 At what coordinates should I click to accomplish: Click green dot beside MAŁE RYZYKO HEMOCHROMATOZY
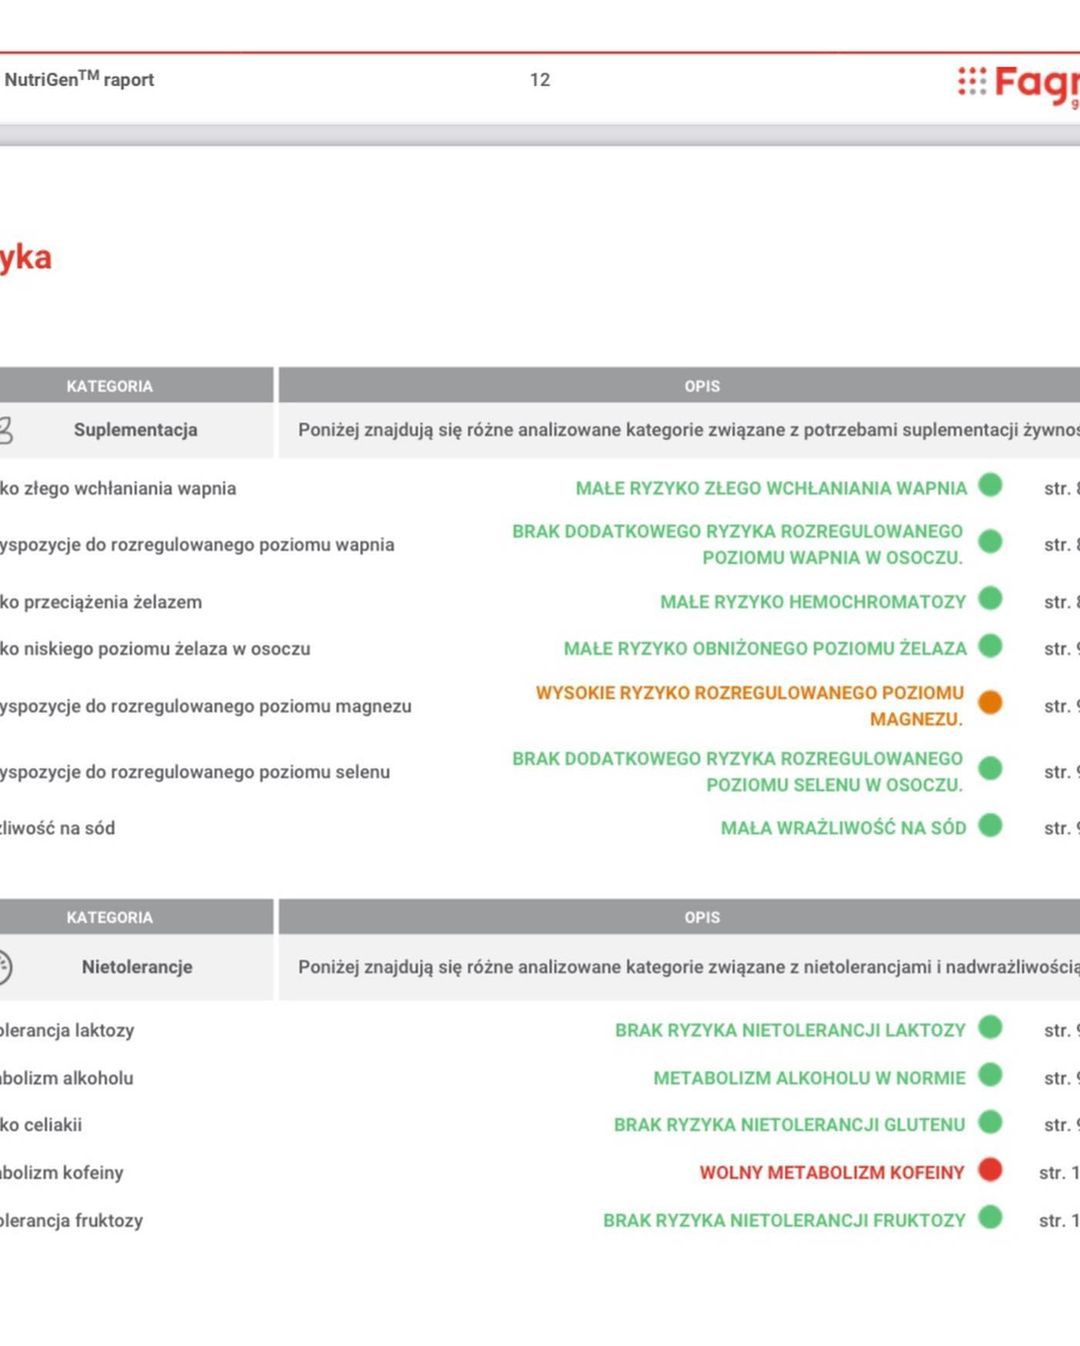990,599
